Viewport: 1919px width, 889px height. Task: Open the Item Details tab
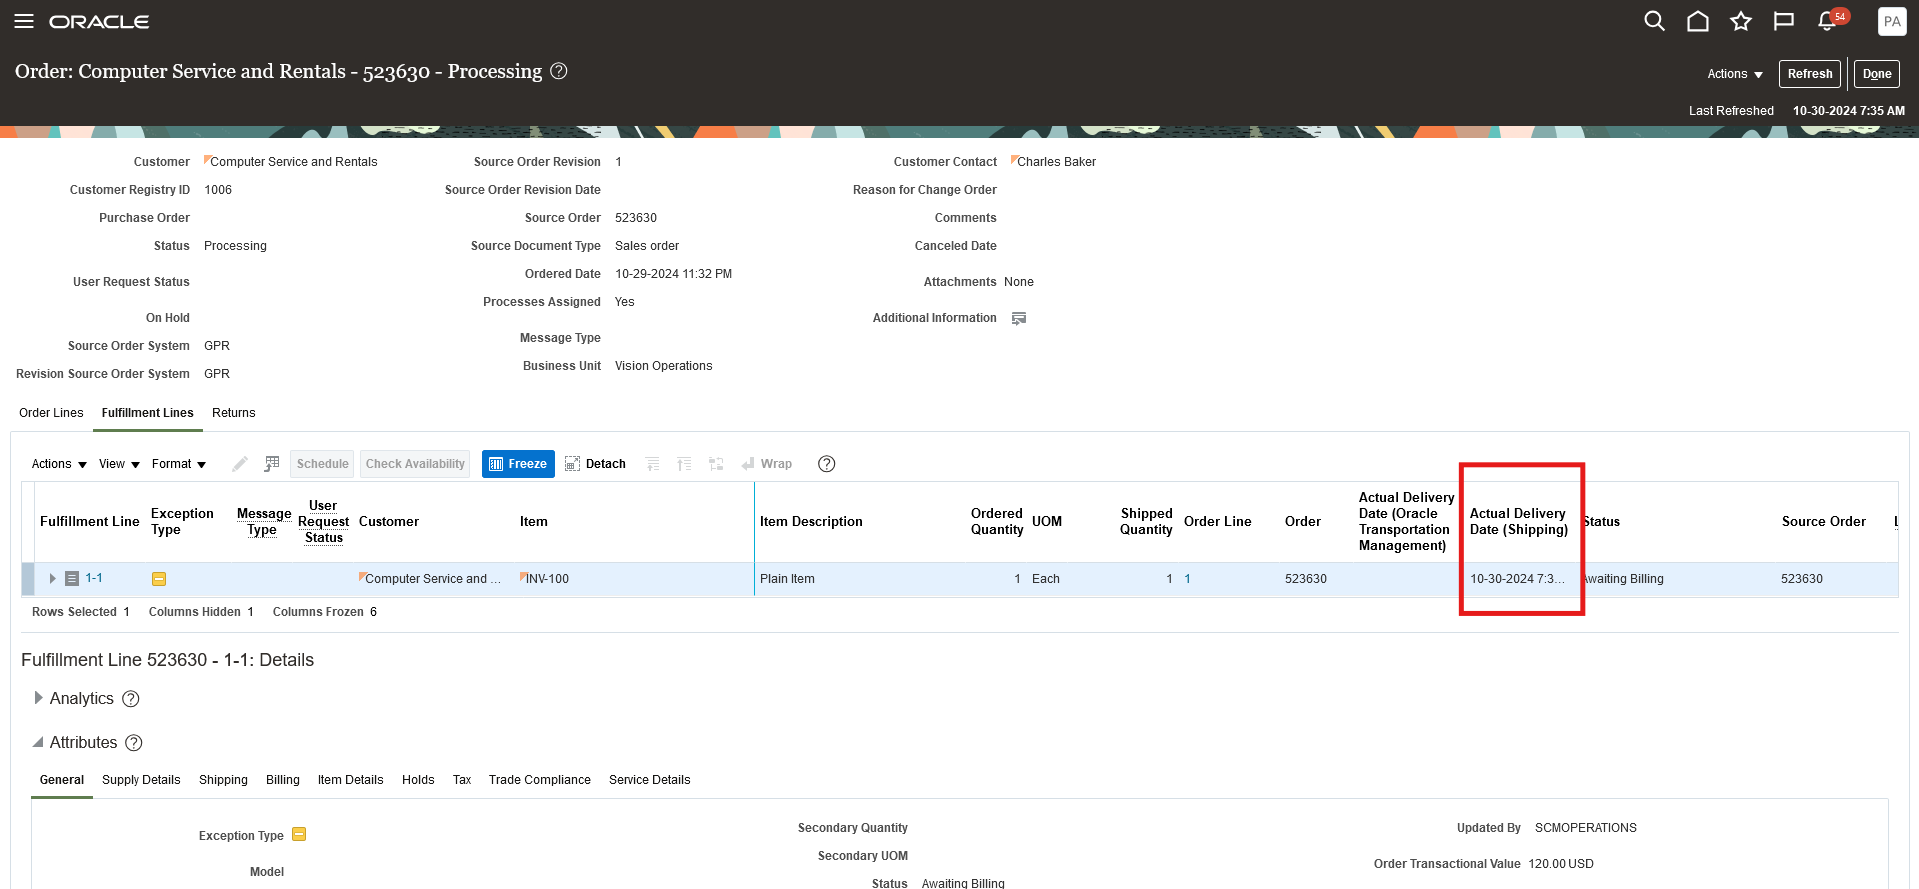(350, 780)
